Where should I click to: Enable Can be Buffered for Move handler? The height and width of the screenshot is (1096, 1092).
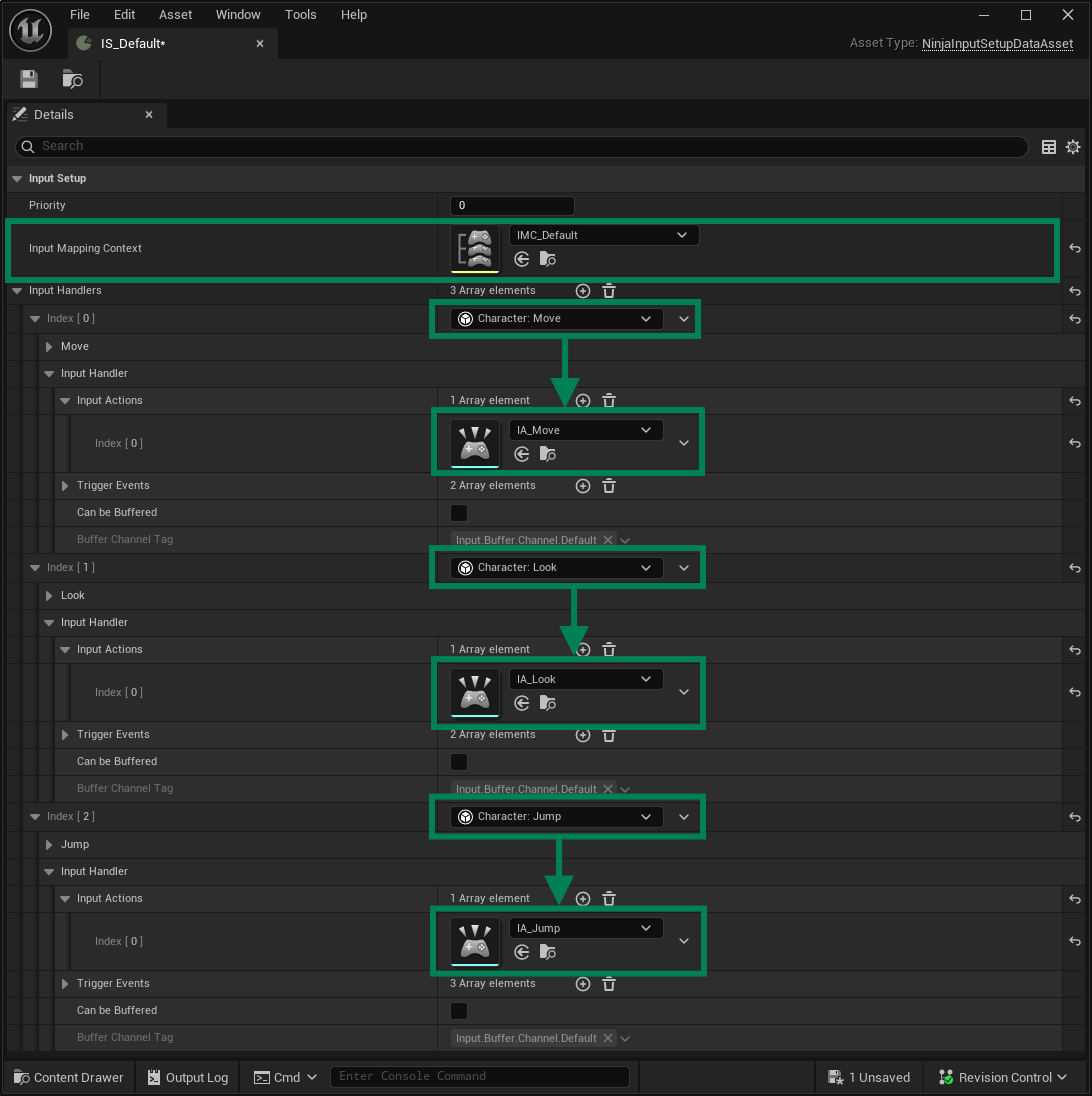coord(458,513)
